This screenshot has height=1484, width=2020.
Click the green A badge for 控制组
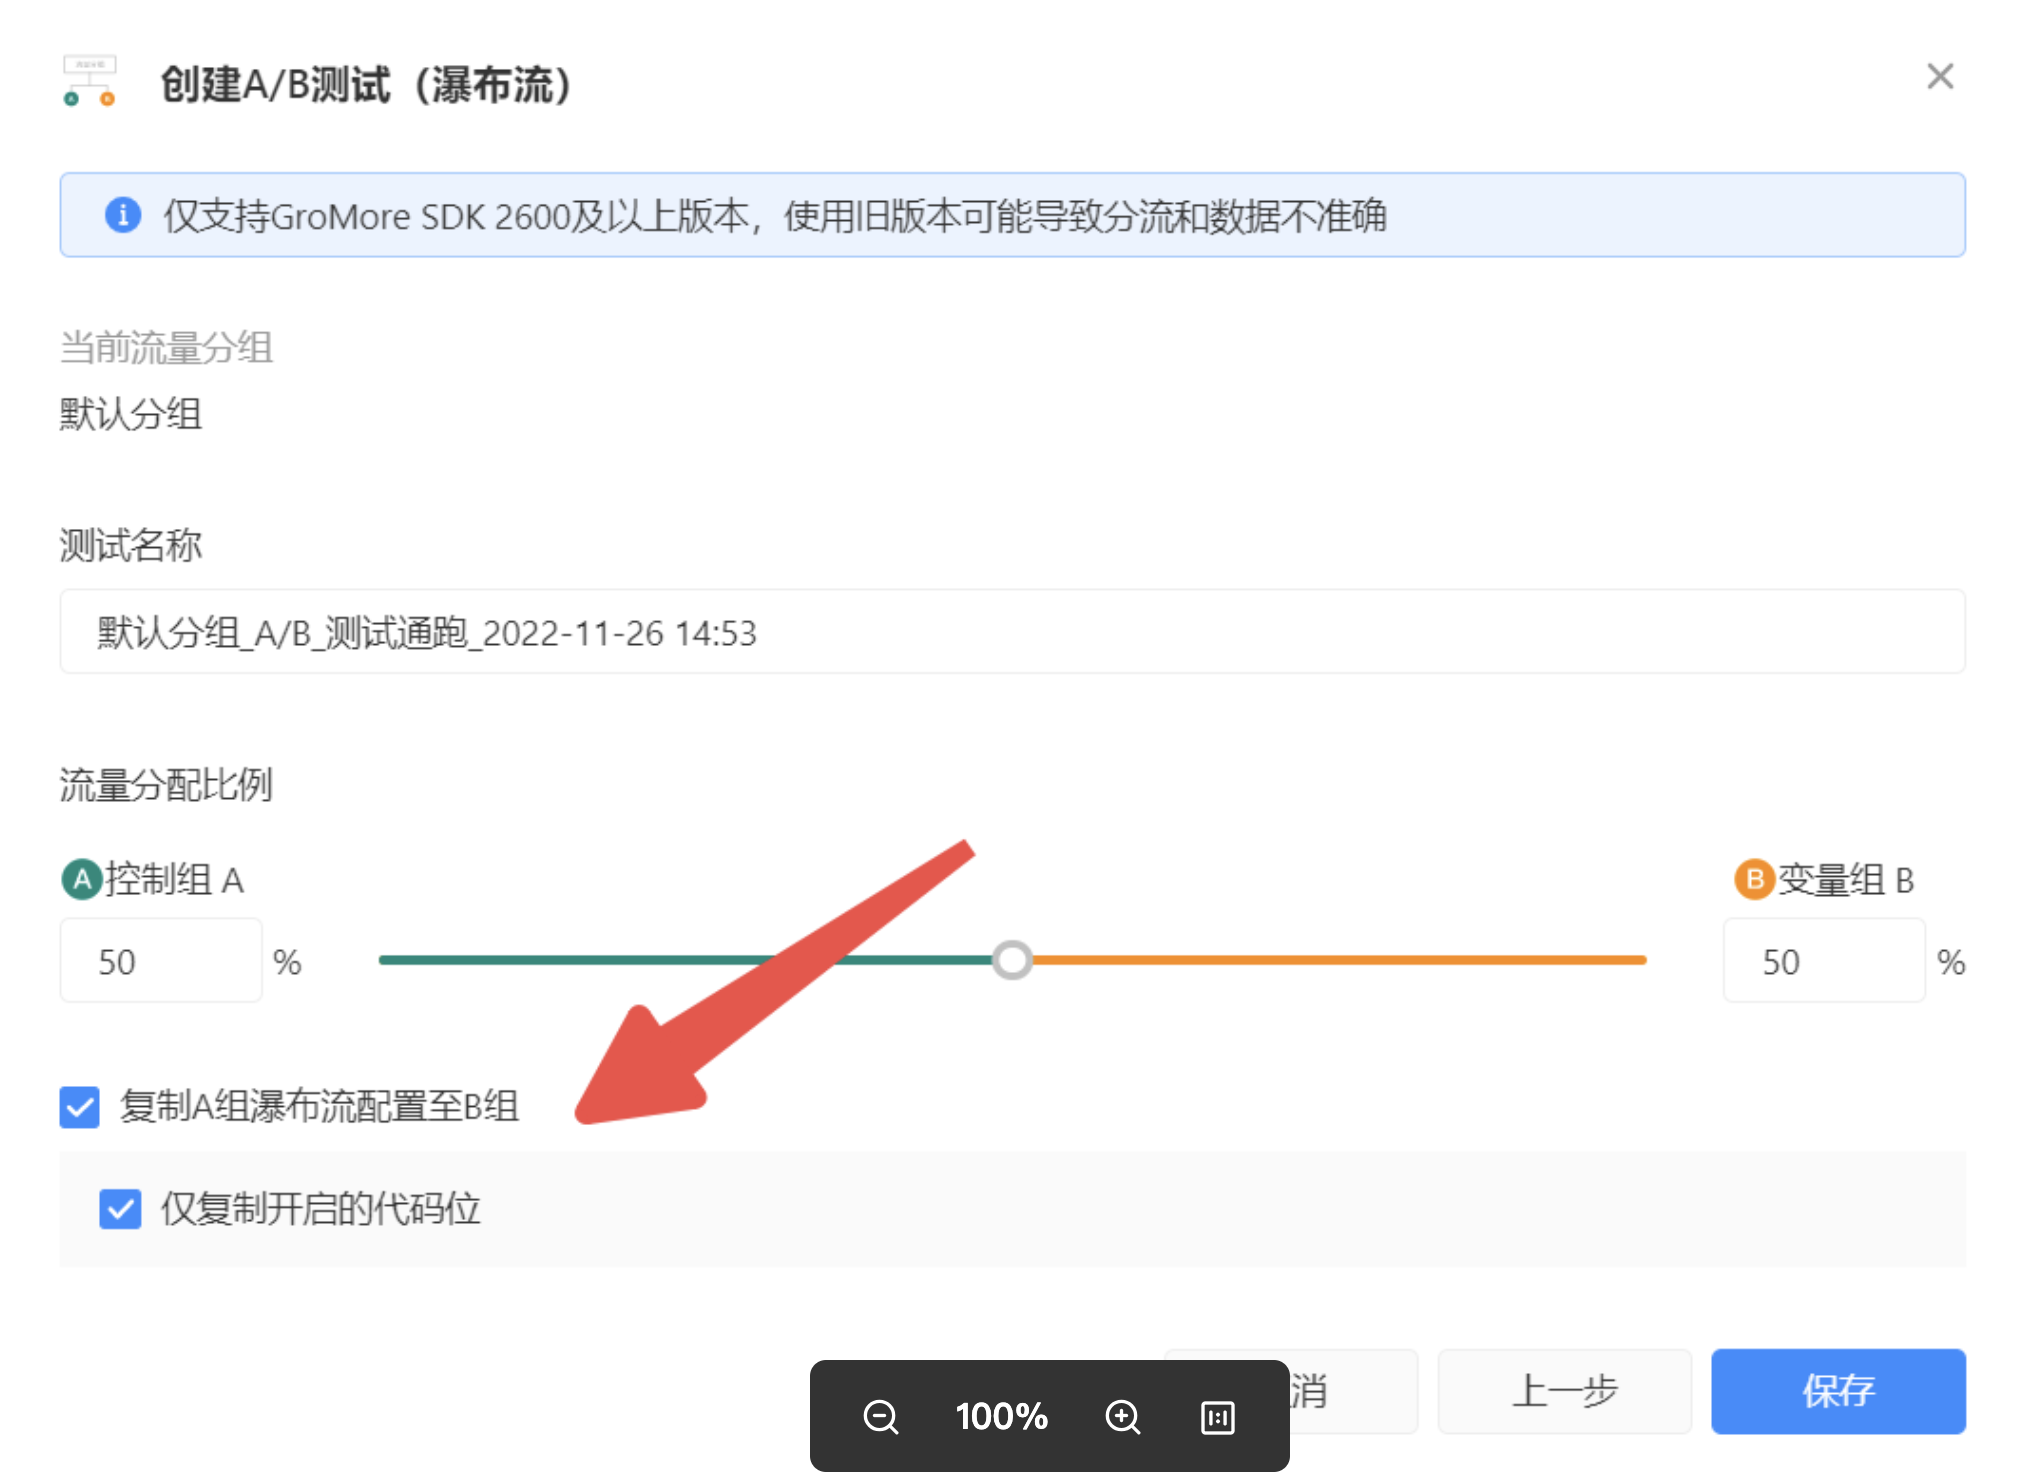(82, 880)
